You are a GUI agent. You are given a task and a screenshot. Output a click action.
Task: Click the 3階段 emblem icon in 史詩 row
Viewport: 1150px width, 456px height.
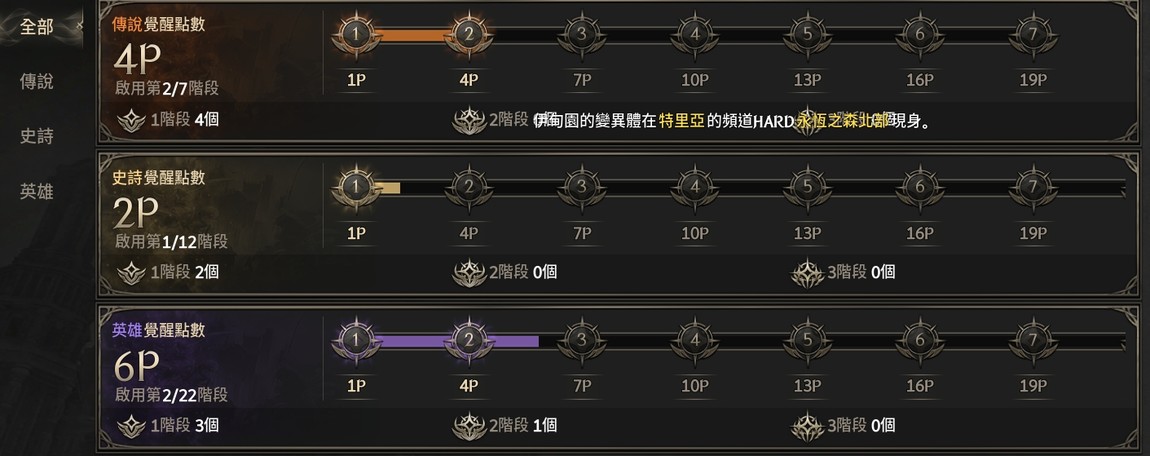click(x=808, y=271)
